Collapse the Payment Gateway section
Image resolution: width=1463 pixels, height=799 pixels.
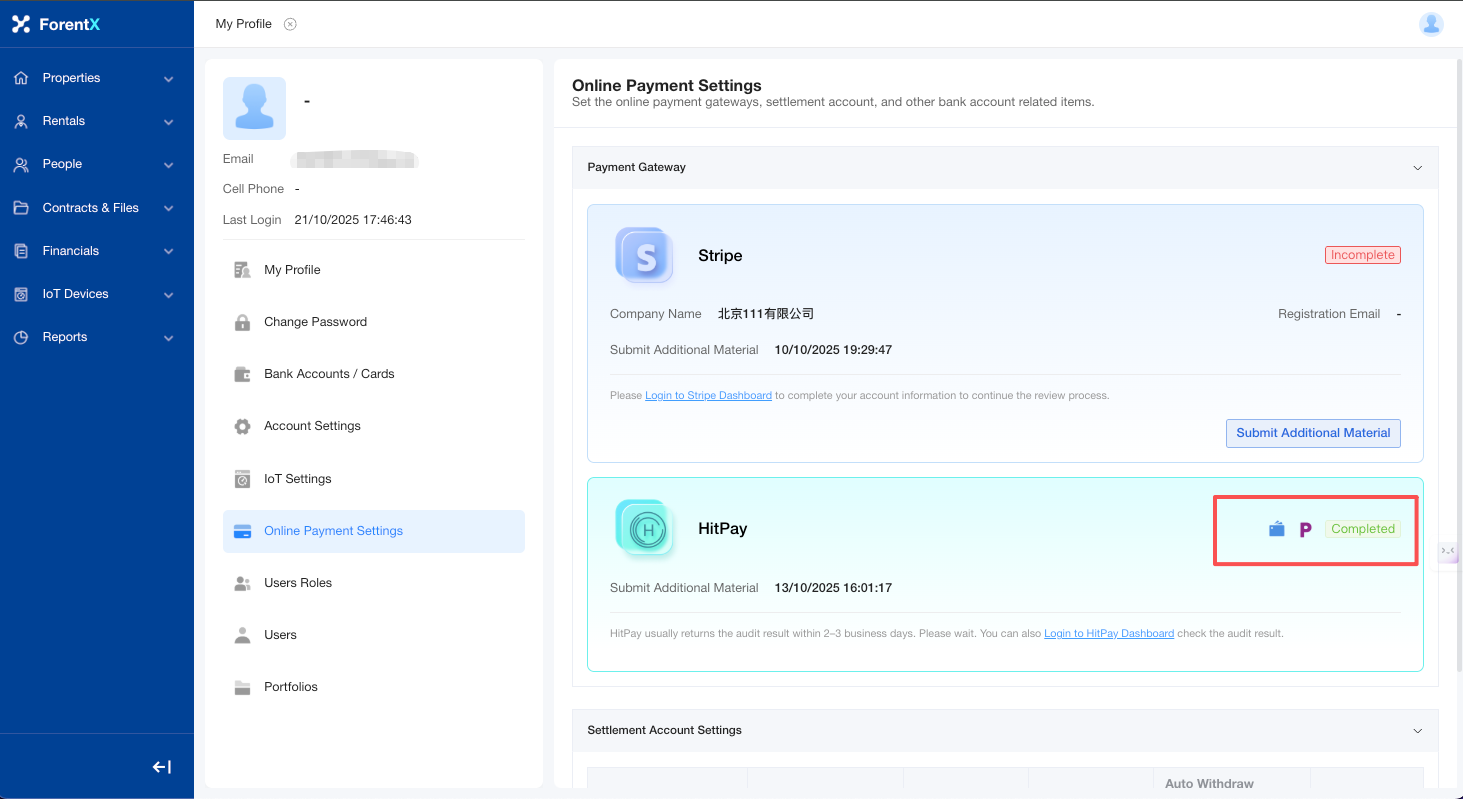pos(1417,168)
